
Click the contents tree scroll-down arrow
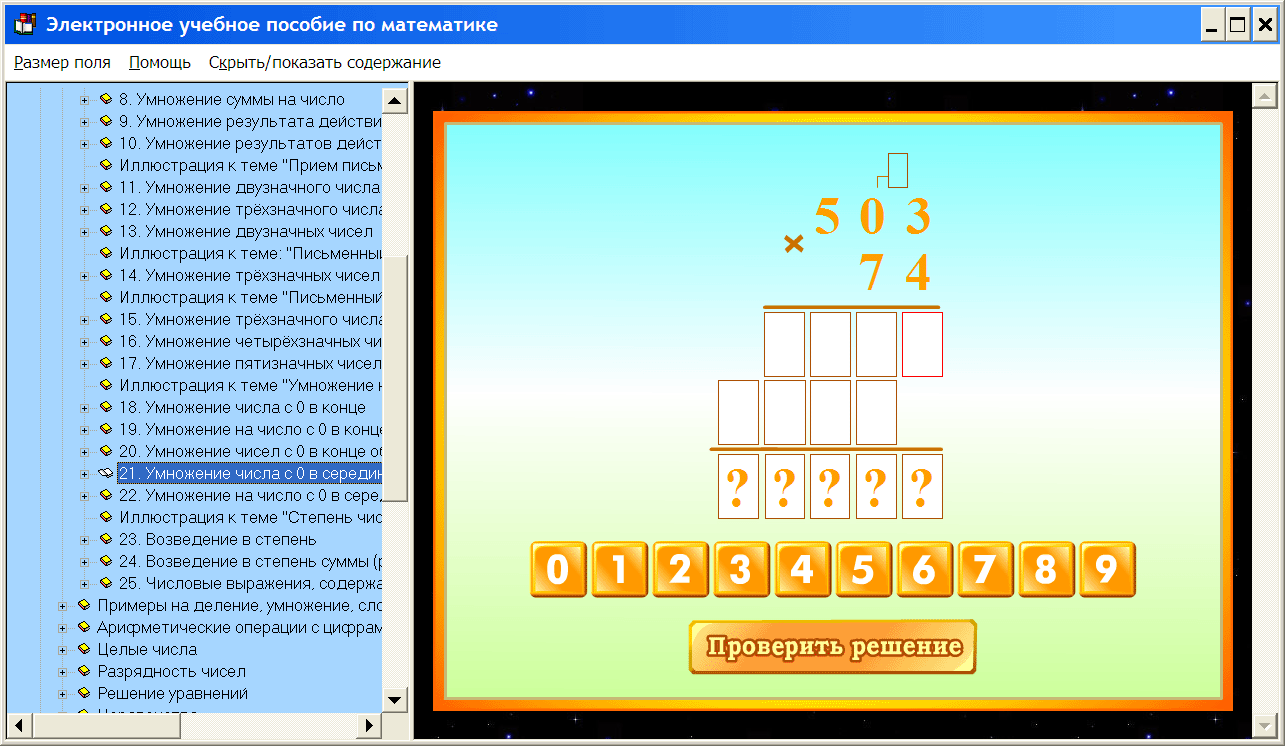point(395,700)
